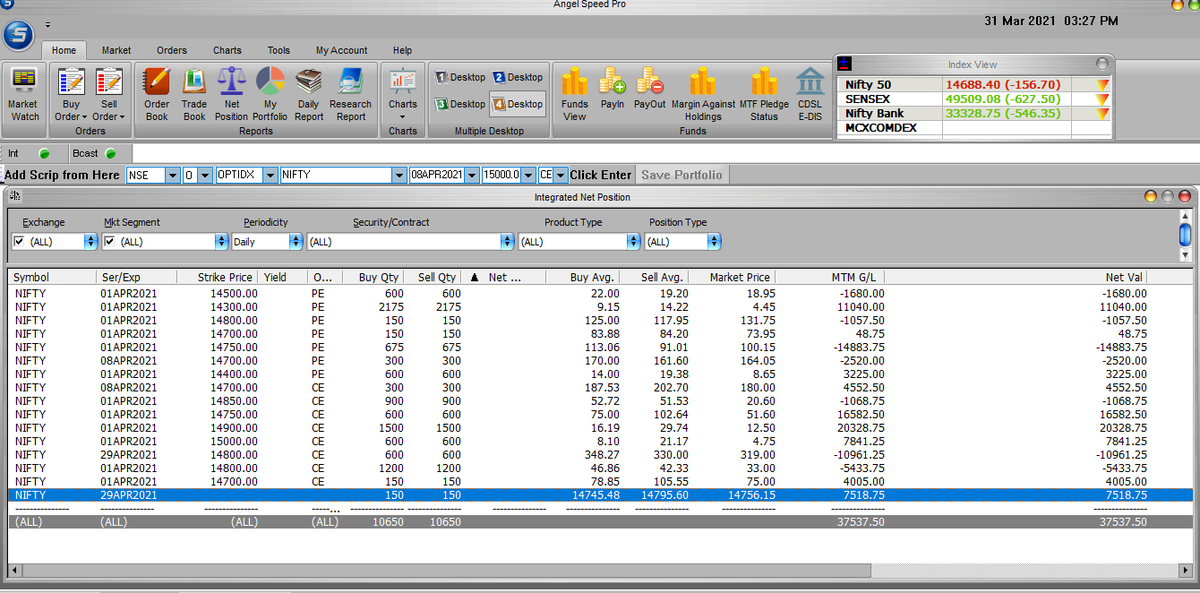Click the filter panel vertical scrollbar
This screenshot has width=1200, height=593.
(x=1186, y=235)
